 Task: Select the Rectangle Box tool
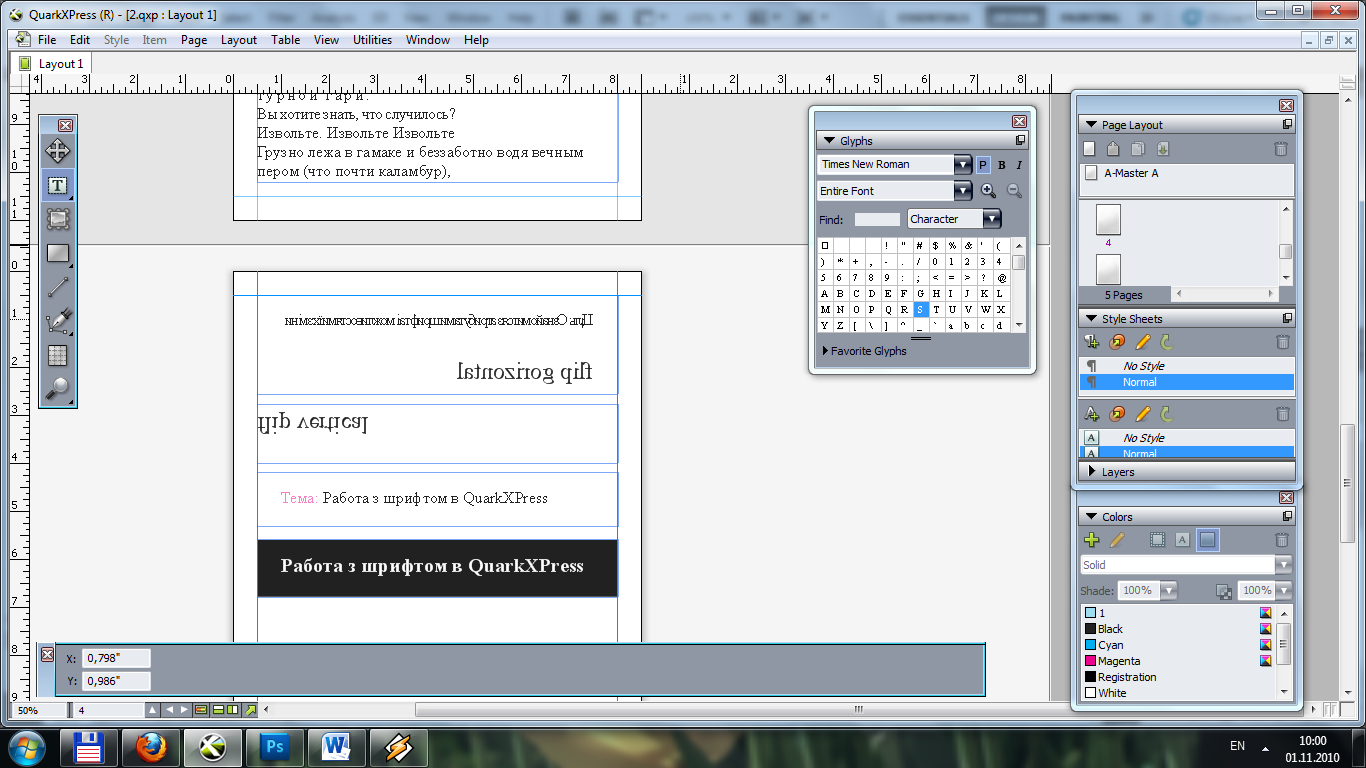click(x=57, y=253)
